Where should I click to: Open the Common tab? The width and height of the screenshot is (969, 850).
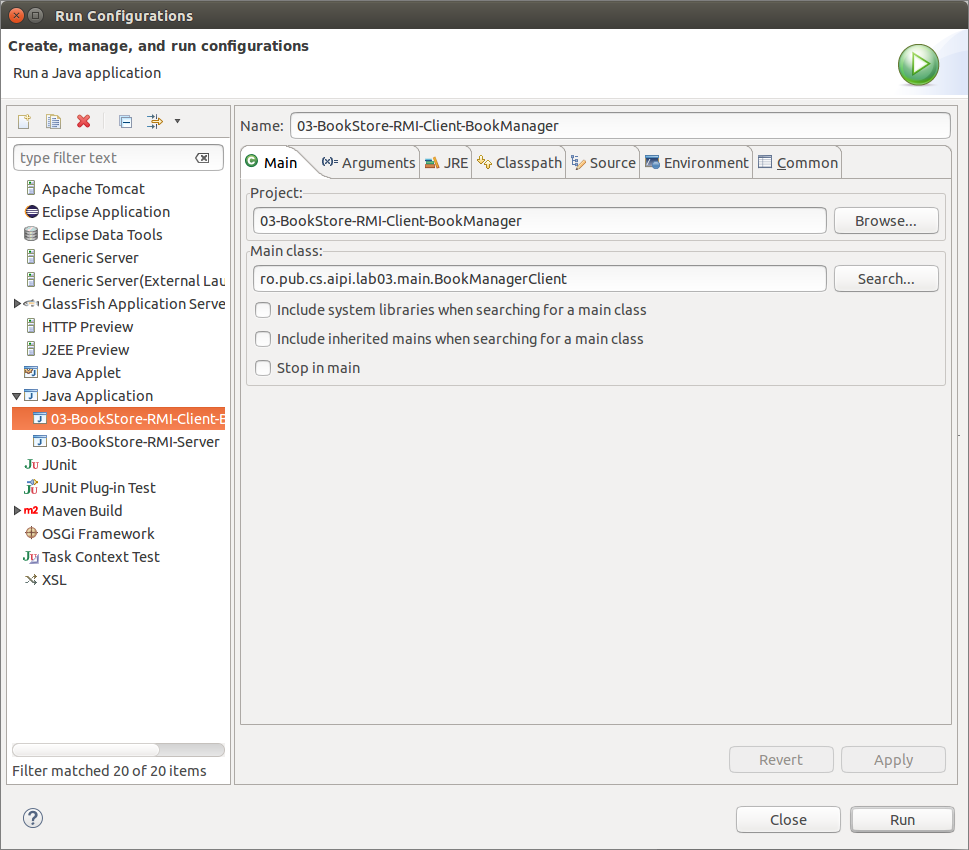[x=798, y=163]
